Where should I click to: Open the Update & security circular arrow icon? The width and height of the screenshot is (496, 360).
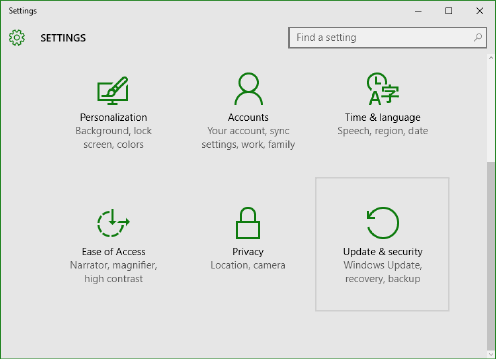point(383,223)
